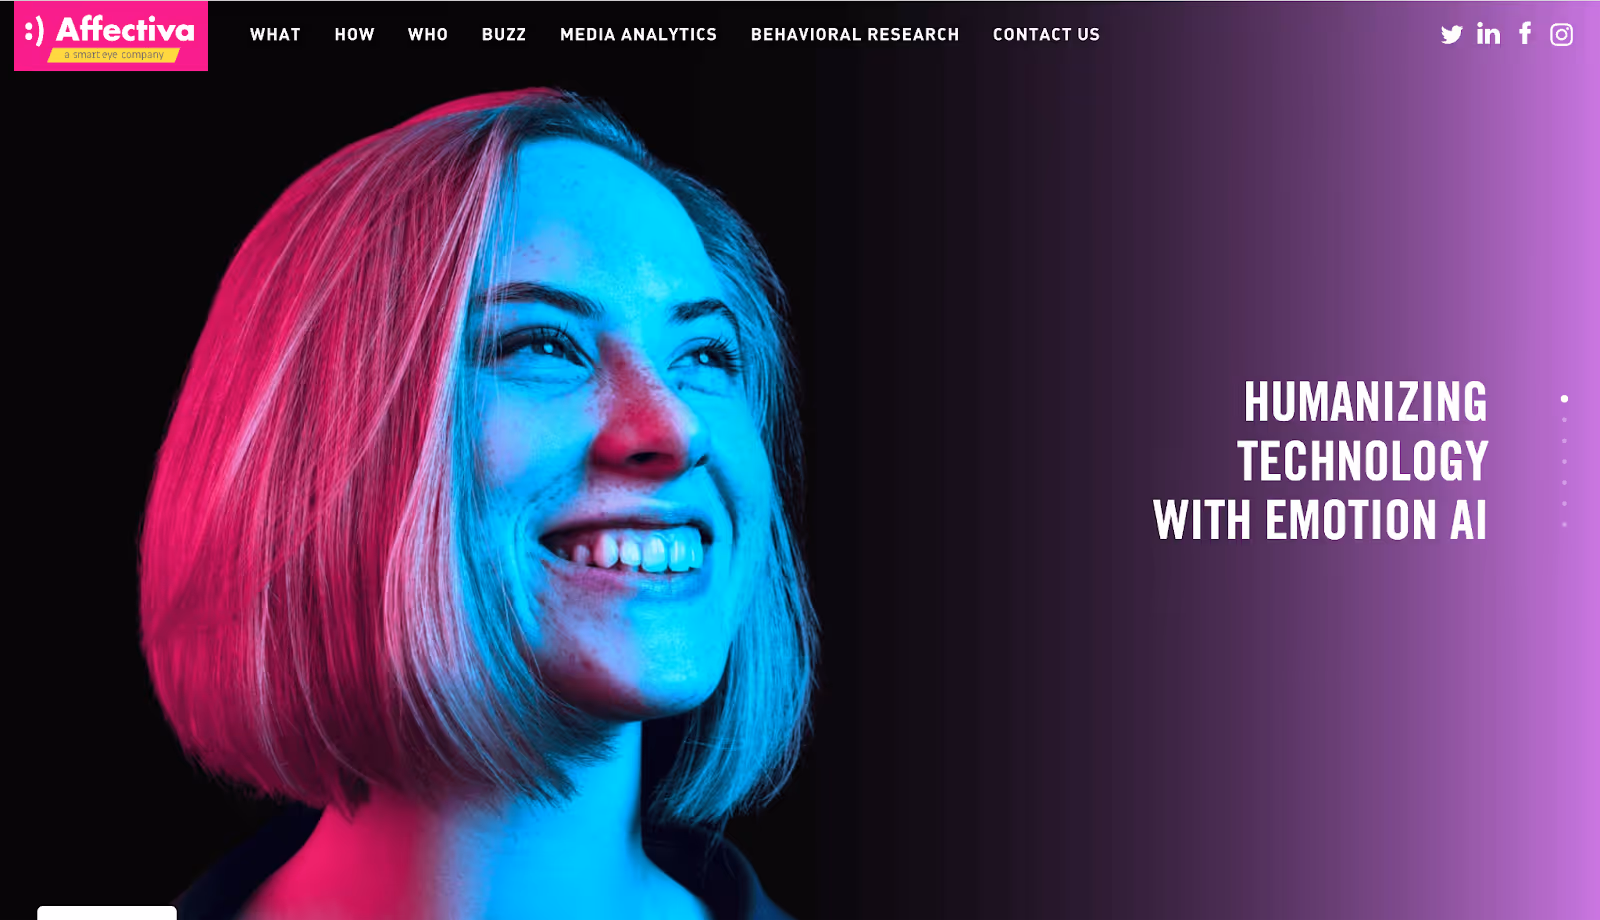The image size is (1600, 920).
Task: Click the Affectiva smiley logo
Action: click(111, 36)
